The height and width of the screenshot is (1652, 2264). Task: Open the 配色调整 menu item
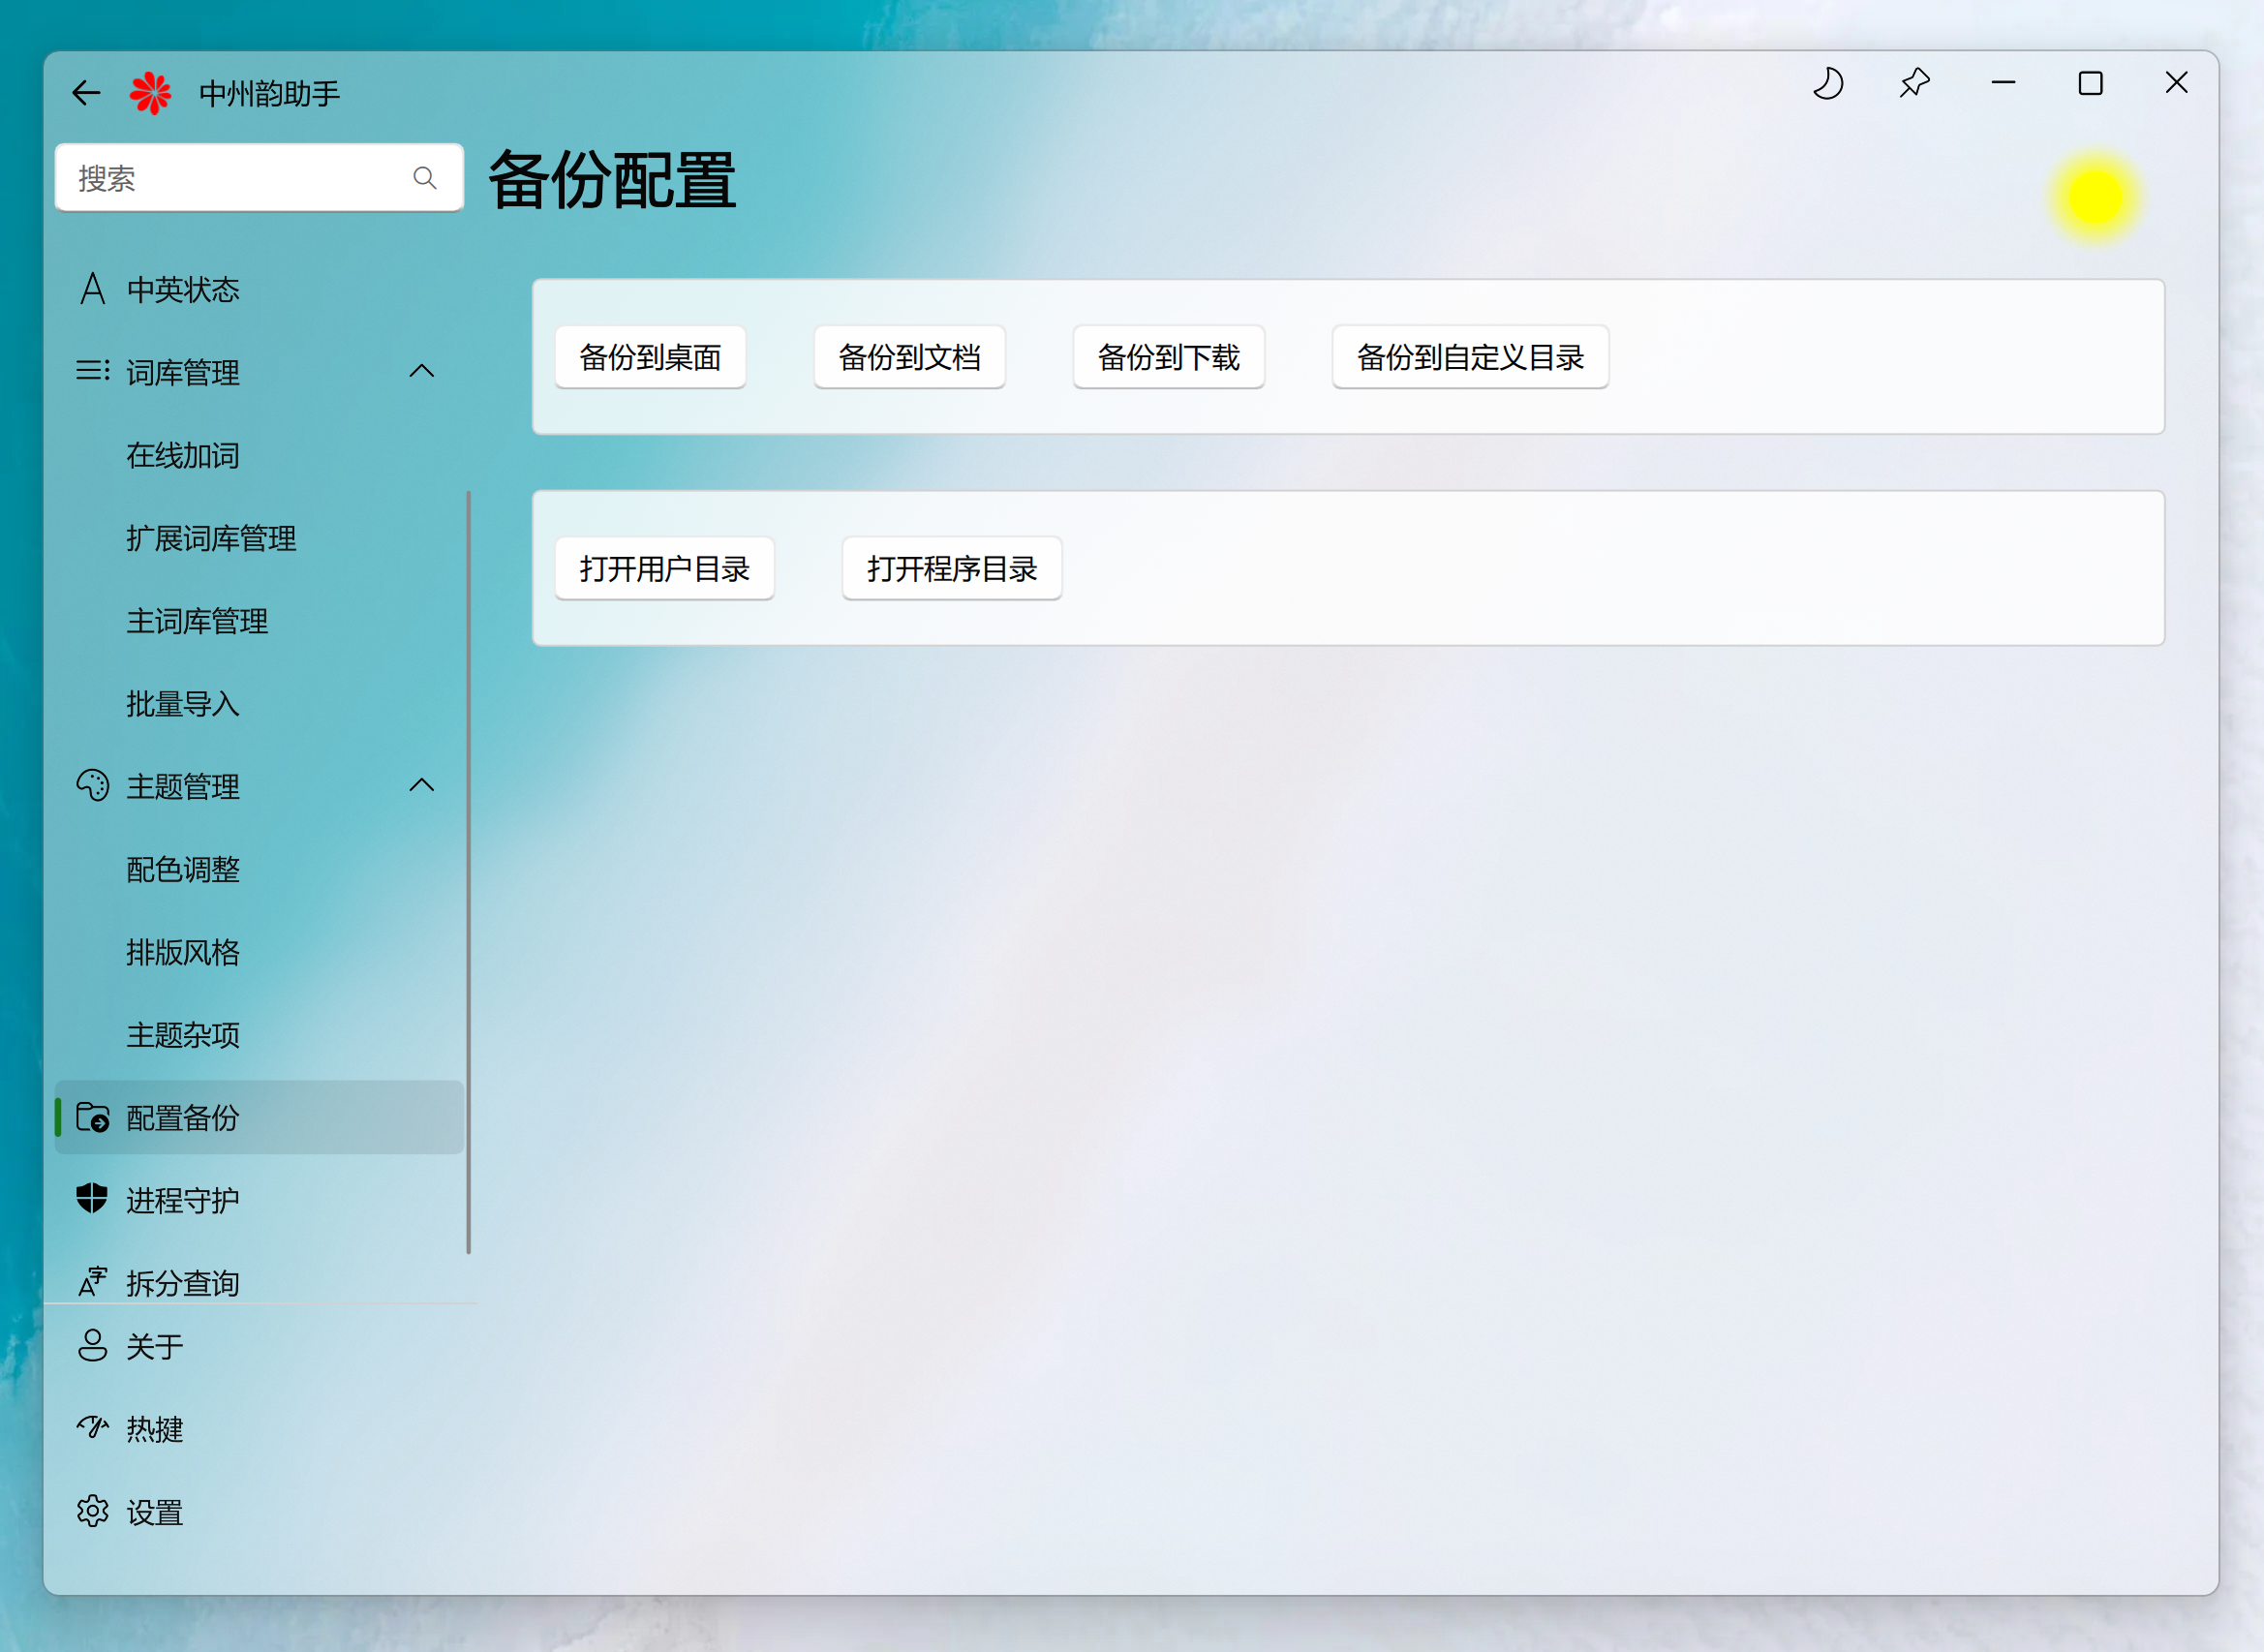click(x=183, y=869)
